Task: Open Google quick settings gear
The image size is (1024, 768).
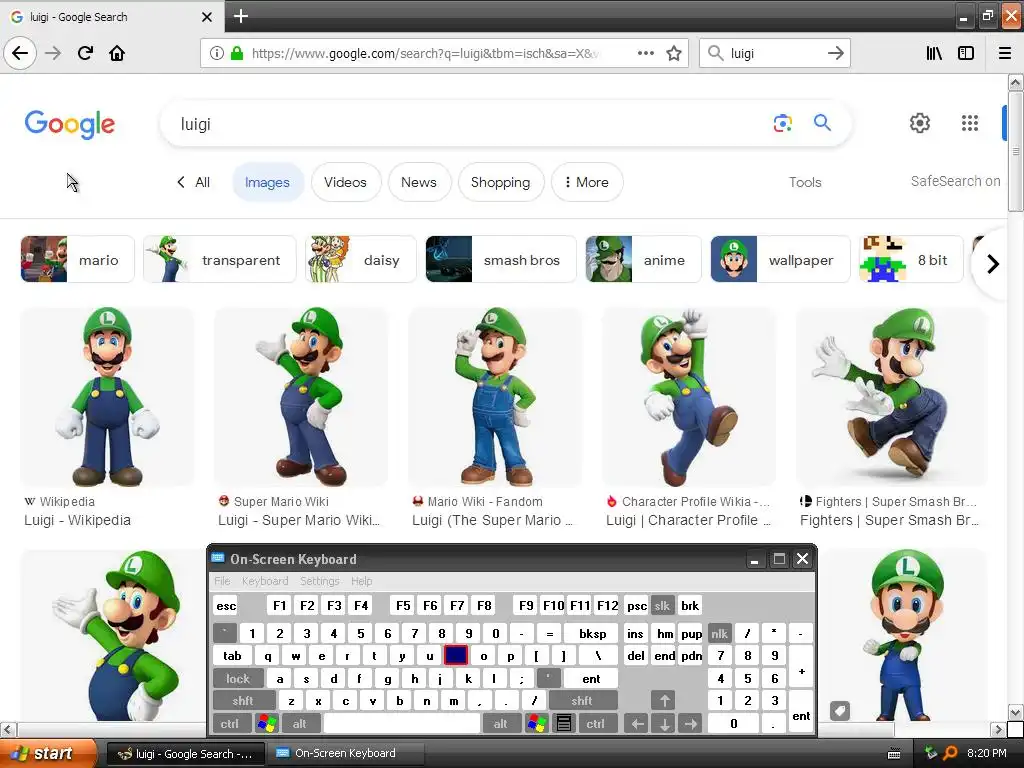Action: point(920,123)
